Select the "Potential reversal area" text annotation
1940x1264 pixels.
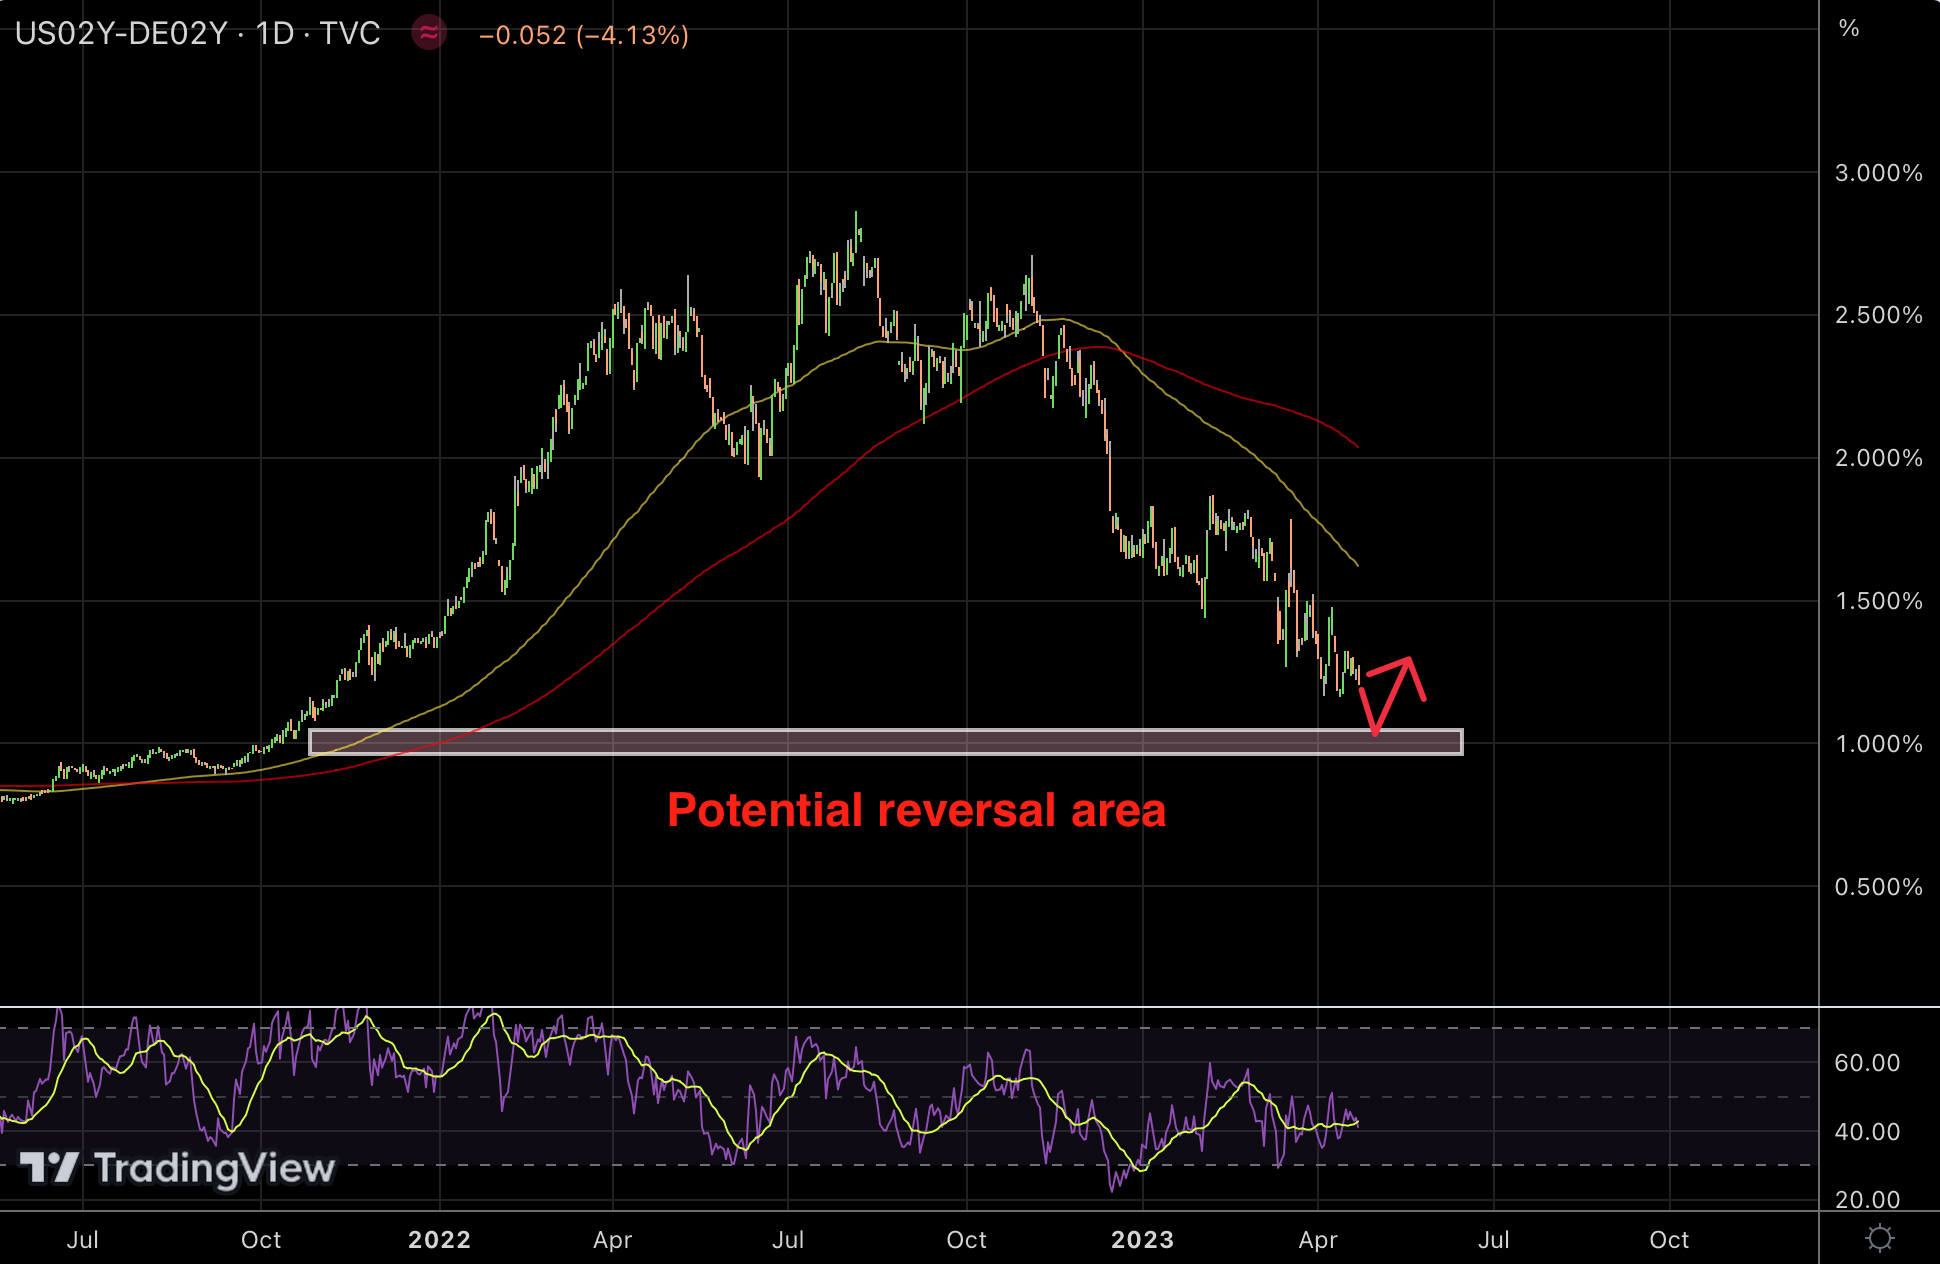click(x=916, y=810)
